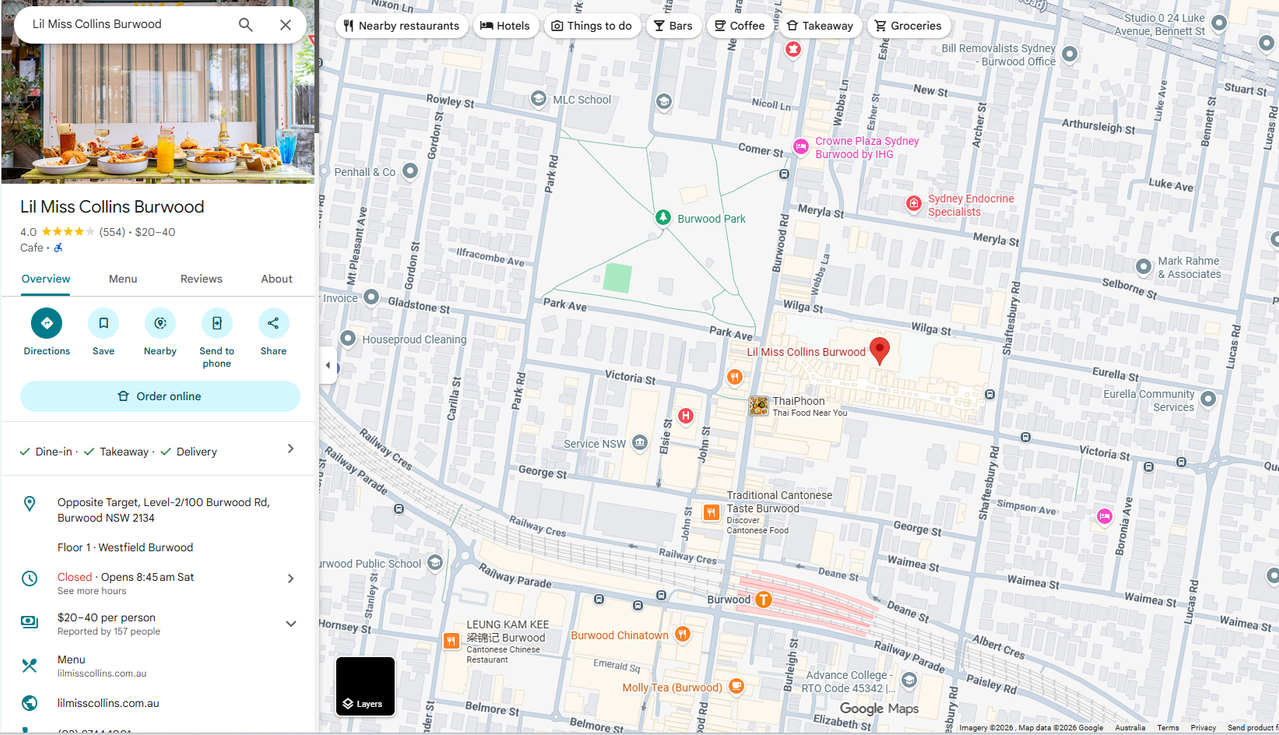Switch to the About tab
This screenshot has height=735, width=1279.
277,279
